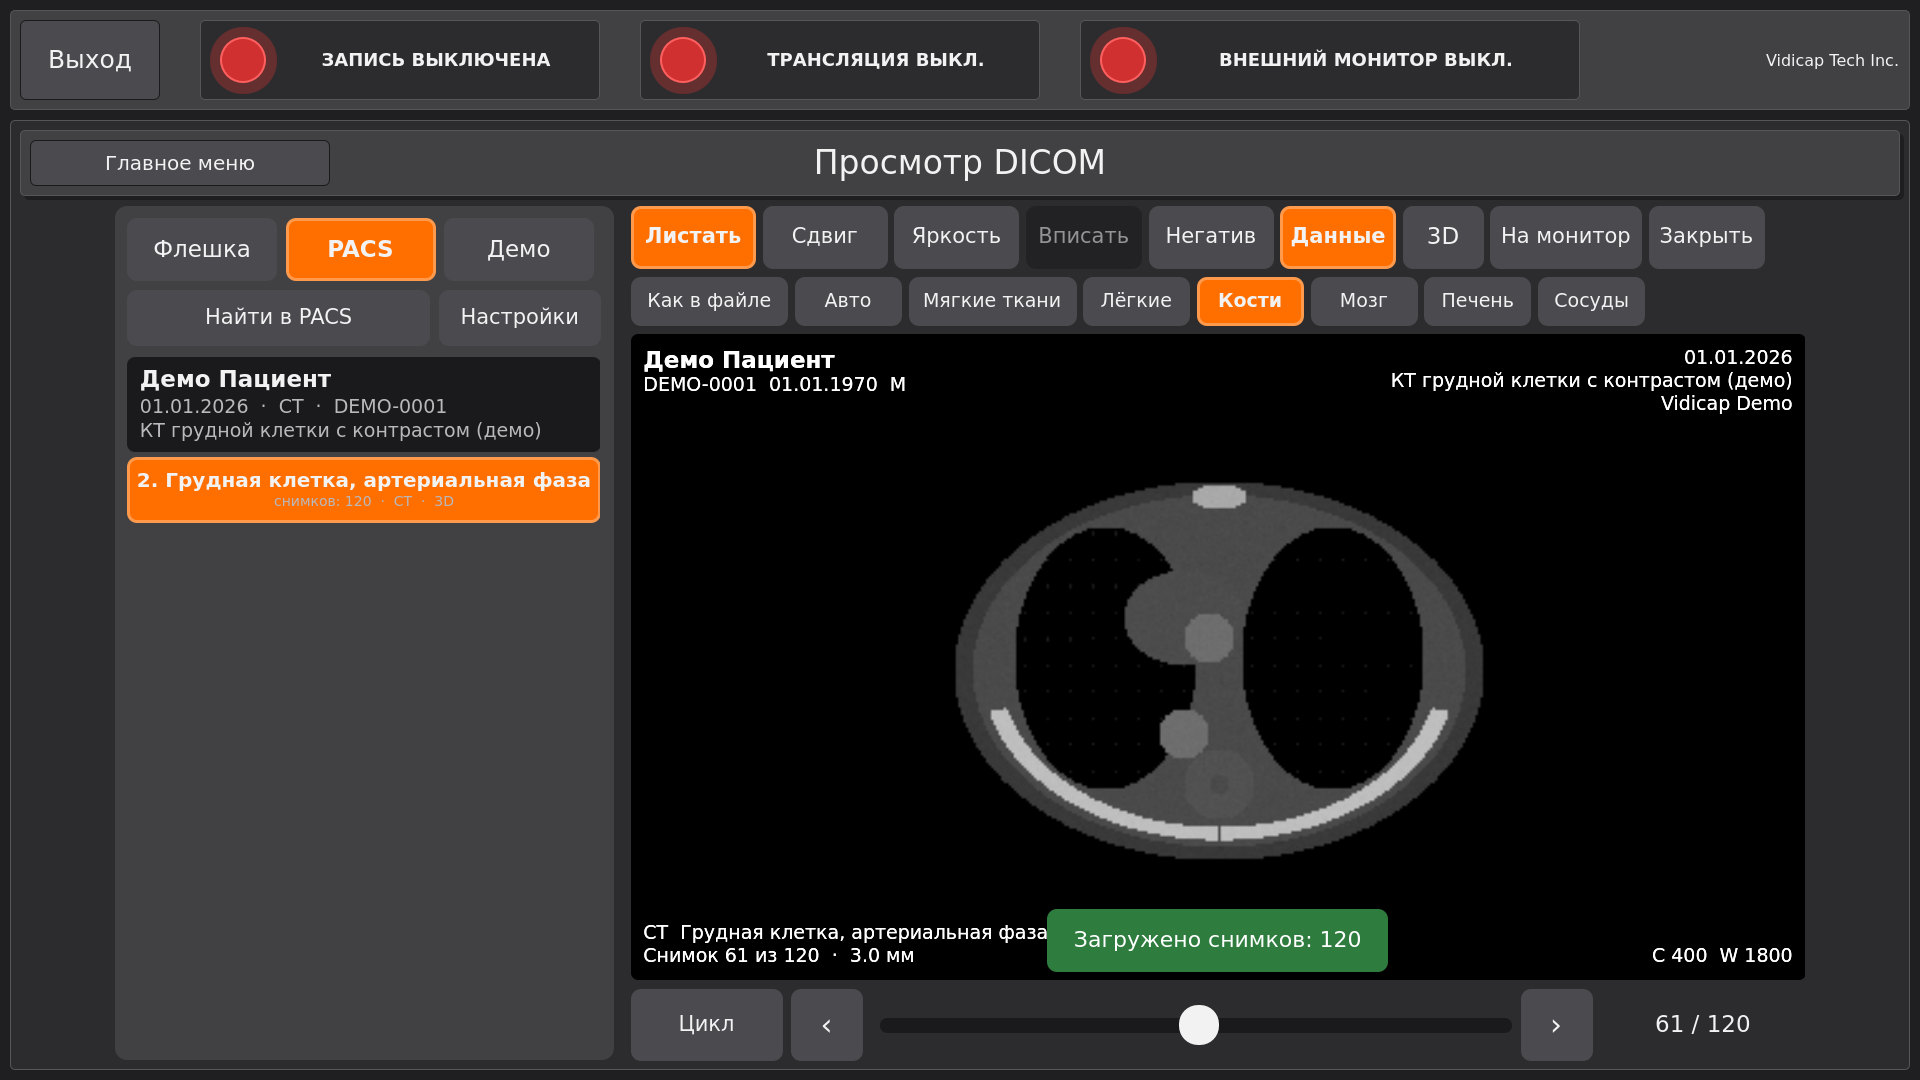Open the Демо source tab
This screenshot has width=1920, height=1080.
pyautogui.click(x=519, y=249)
